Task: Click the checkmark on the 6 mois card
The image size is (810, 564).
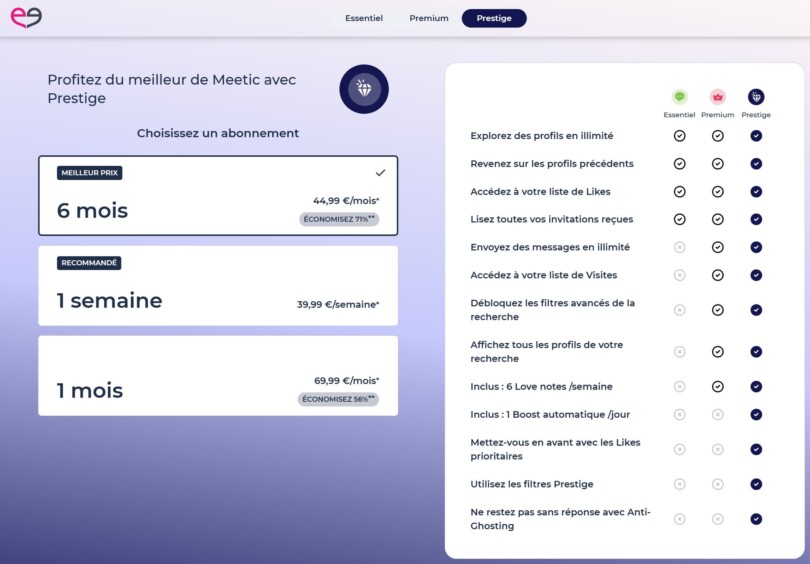Action: point(380,173)
